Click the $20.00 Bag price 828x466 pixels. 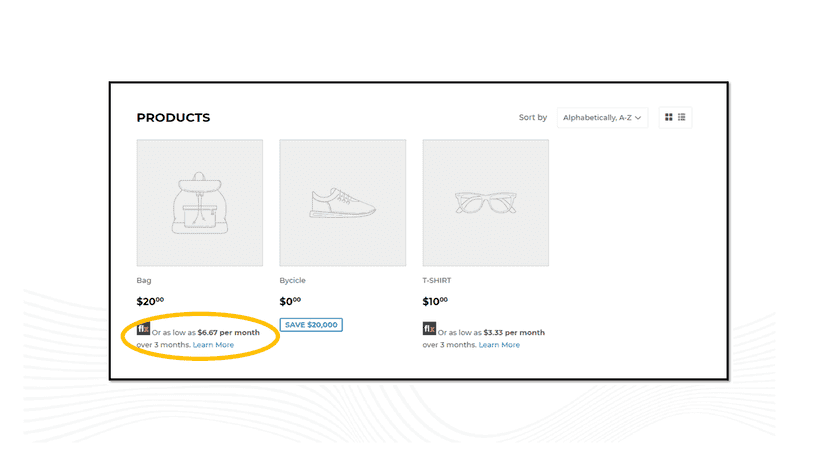coord(150,301)
